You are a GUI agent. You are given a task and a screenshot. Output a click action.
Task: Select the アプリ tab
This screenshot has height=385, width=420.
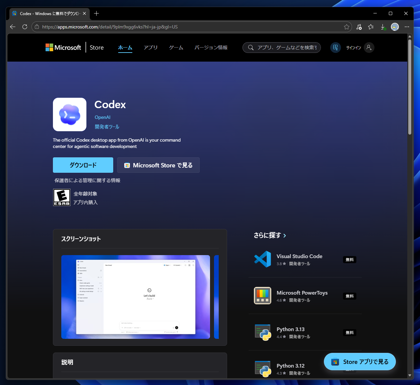(150, 48)
